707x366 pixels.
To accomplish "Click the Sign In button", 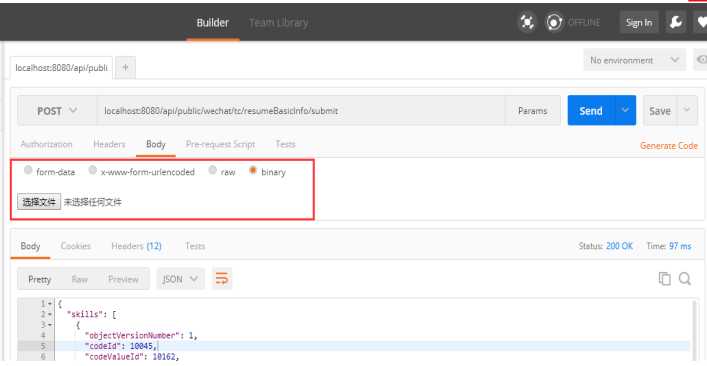I will 639,23.
